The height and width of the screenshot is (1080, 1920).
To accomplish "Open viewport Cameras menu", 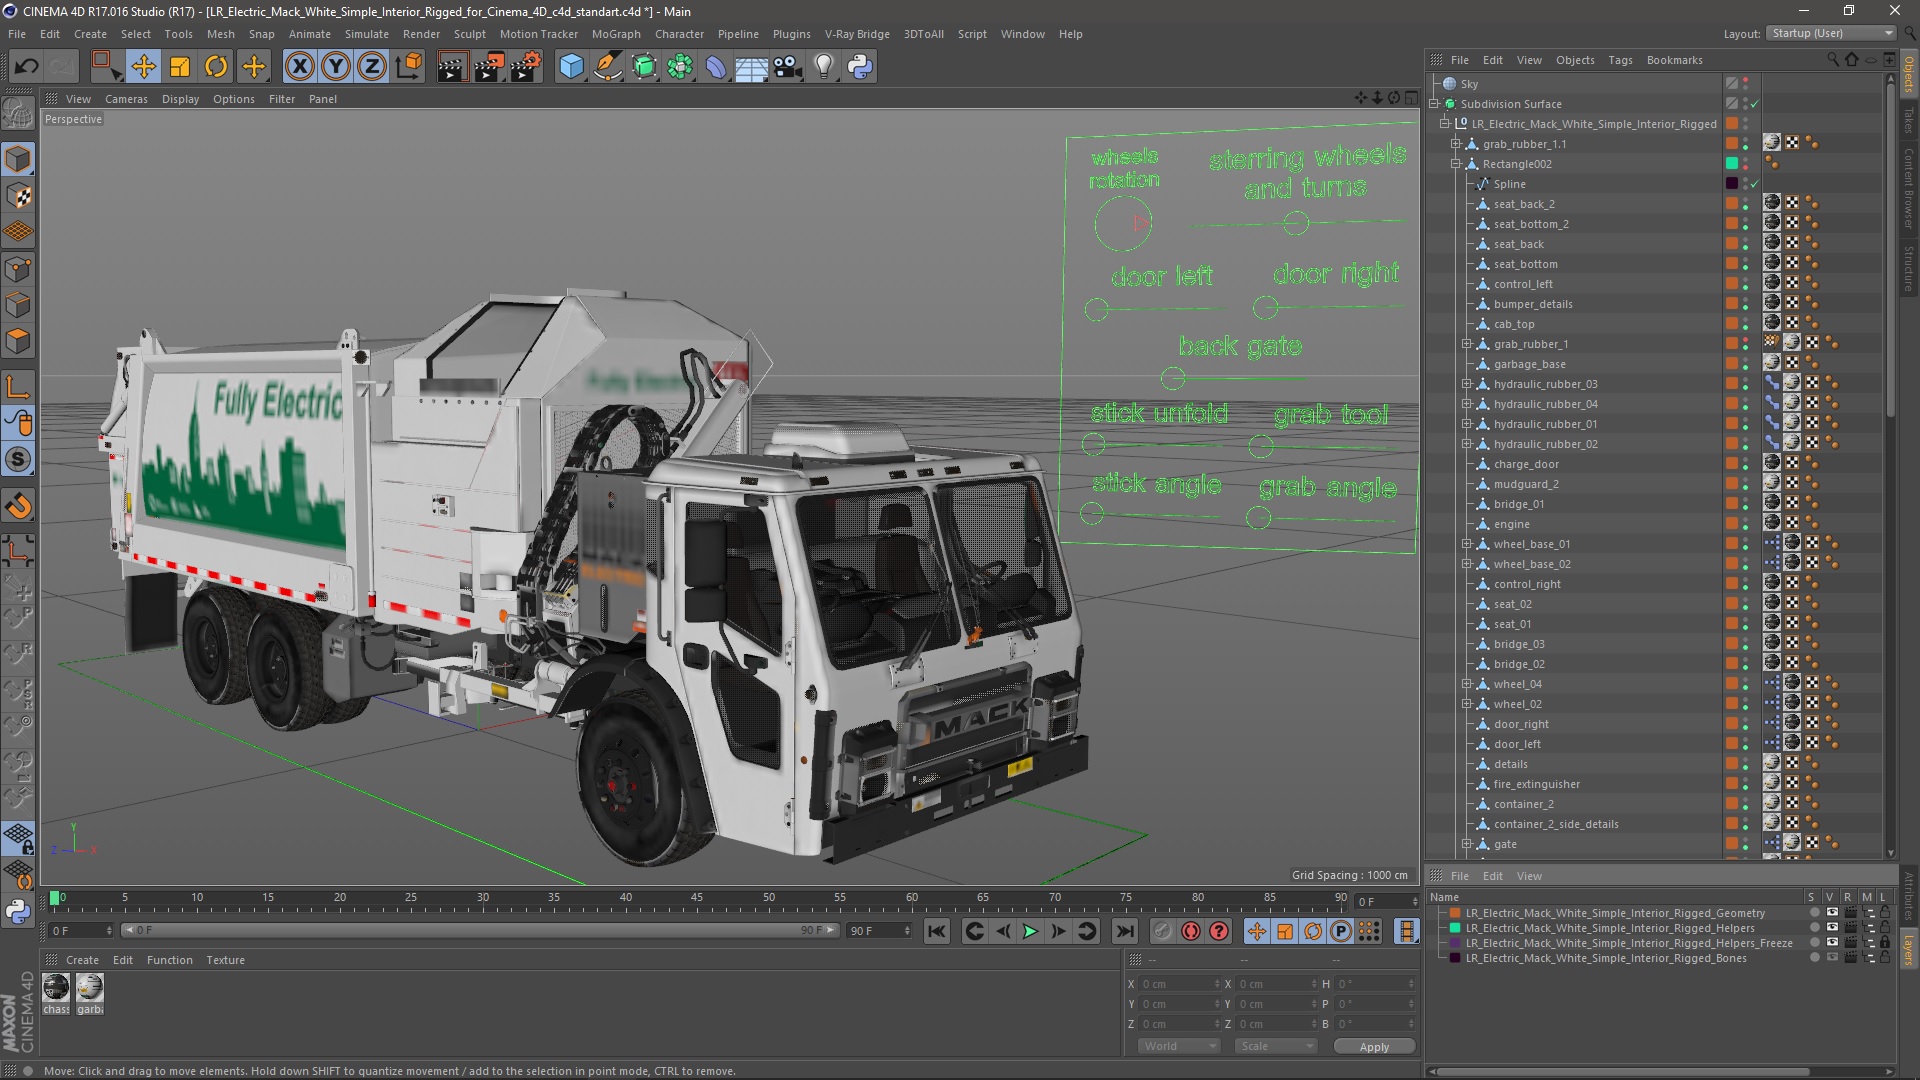I will (x=126, y=99).
